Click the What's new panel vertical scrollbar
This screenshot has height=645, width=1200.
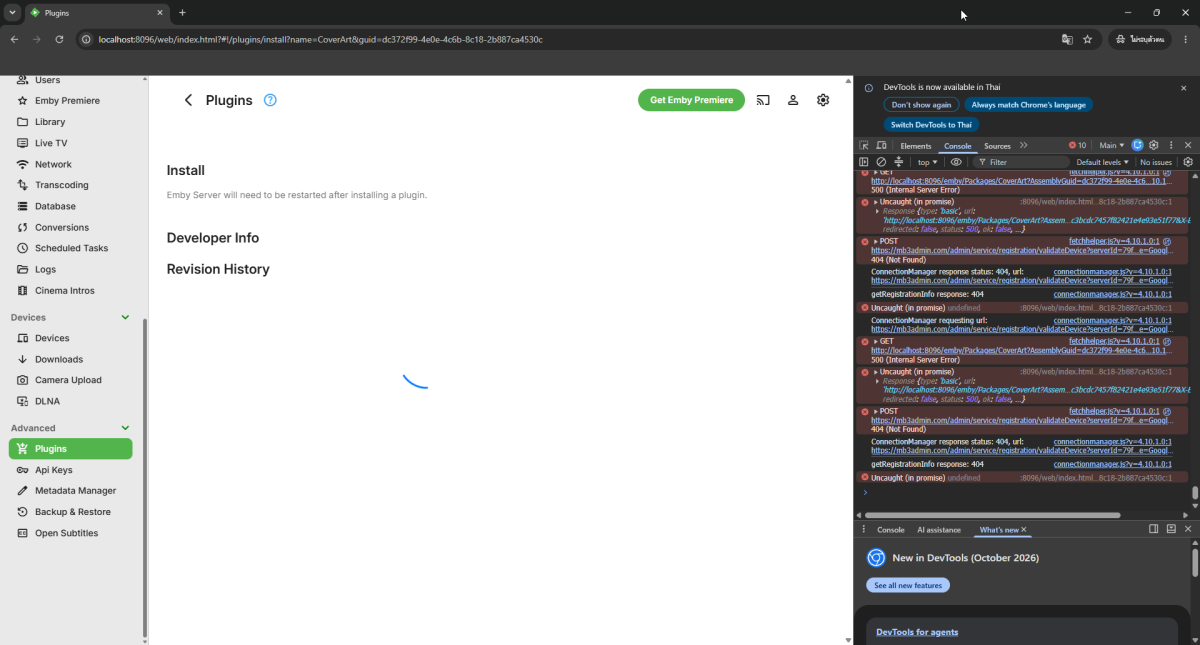point(1195,562)
